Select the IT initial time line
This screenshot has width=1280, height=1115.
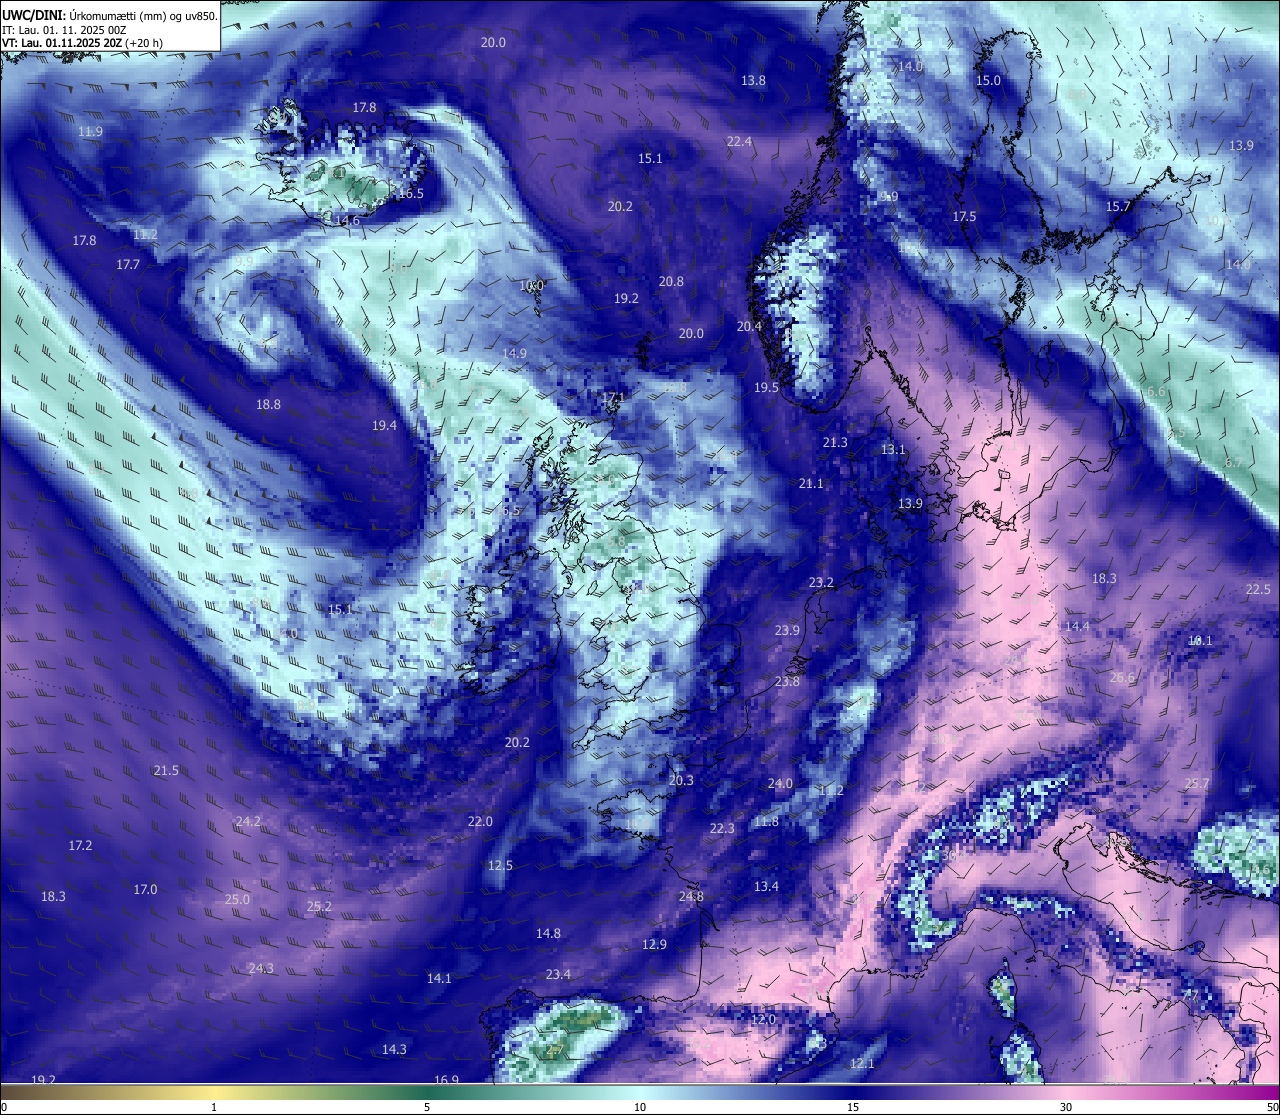click(64, 30)
